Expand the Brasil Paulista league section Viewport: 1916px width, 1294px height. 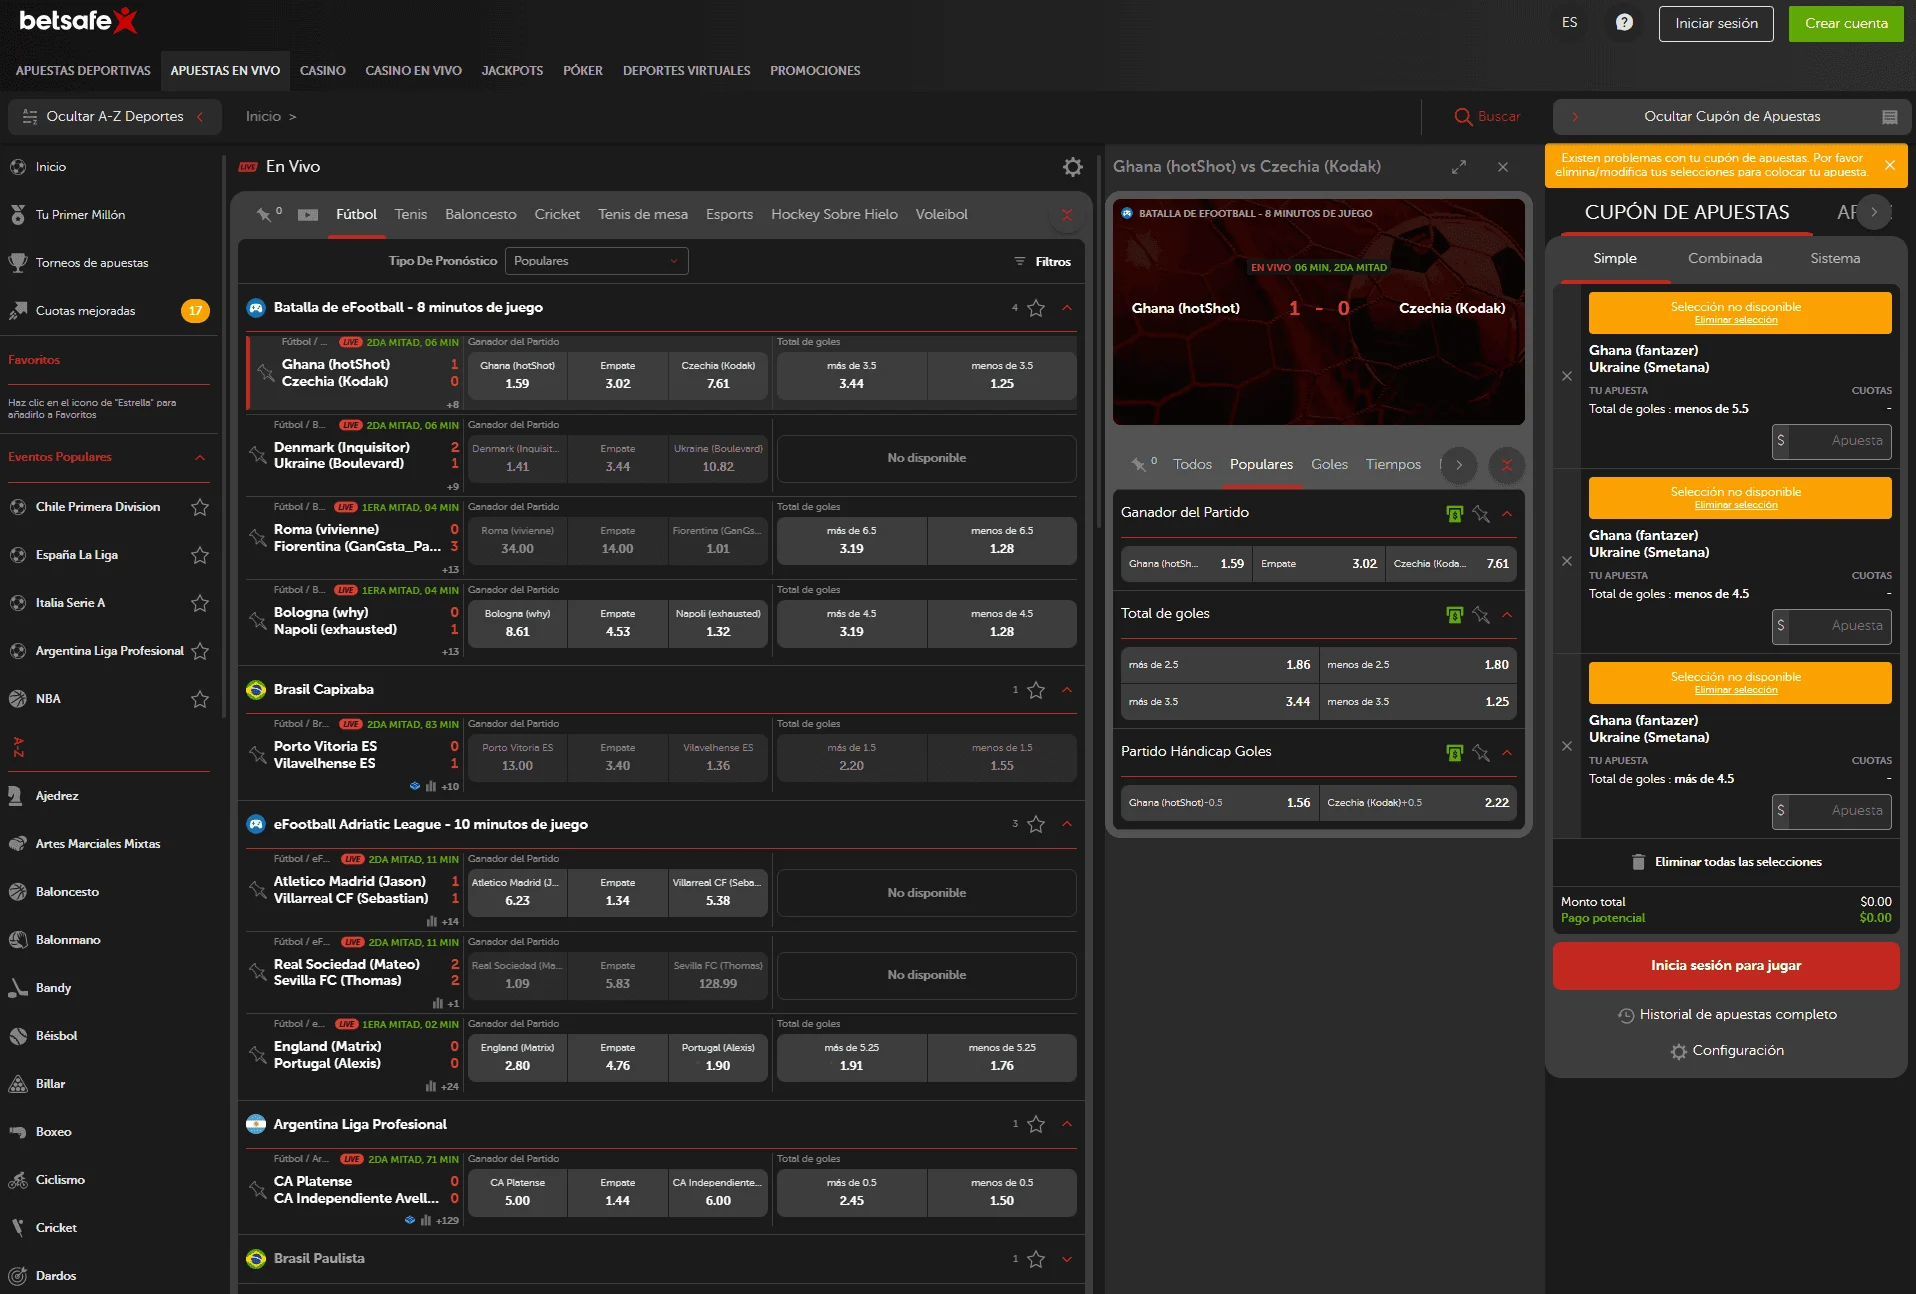[x=1067, y=1259]
